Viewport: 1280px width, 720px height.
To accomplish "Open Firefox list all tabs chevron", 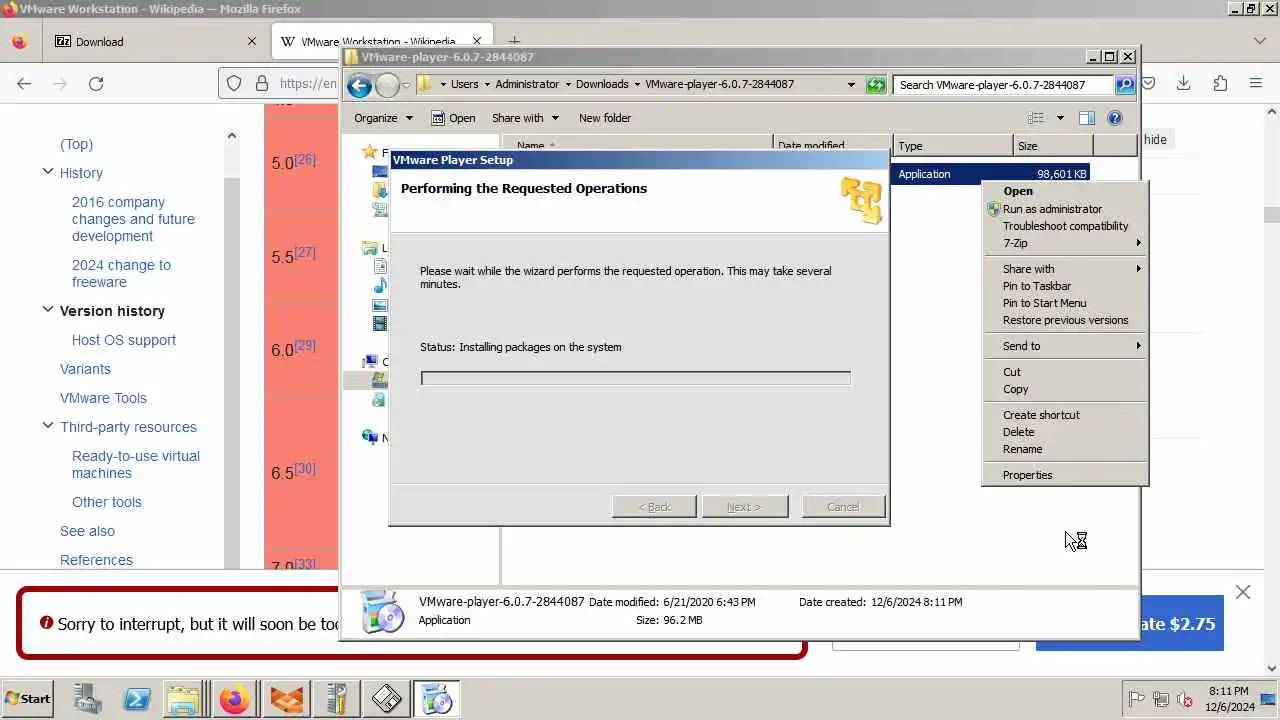I will (1259, 41).
